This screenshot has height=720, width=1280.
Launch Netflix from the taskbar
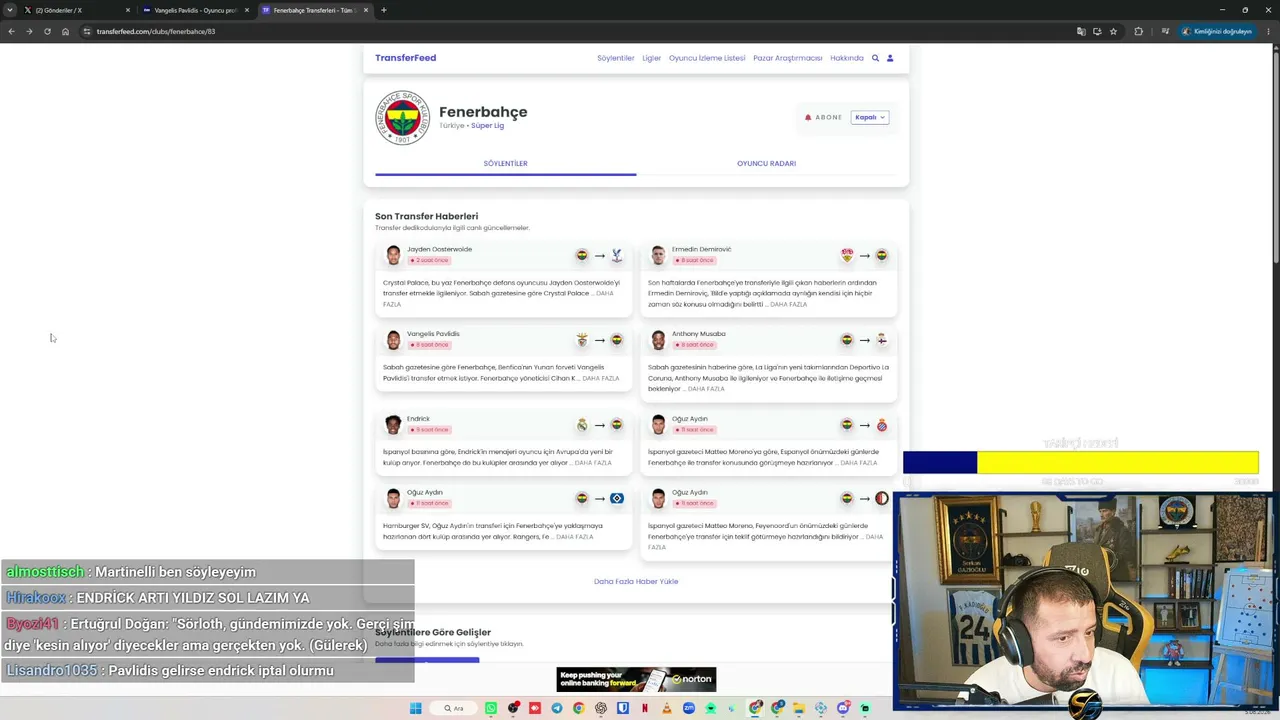(645, 708)
